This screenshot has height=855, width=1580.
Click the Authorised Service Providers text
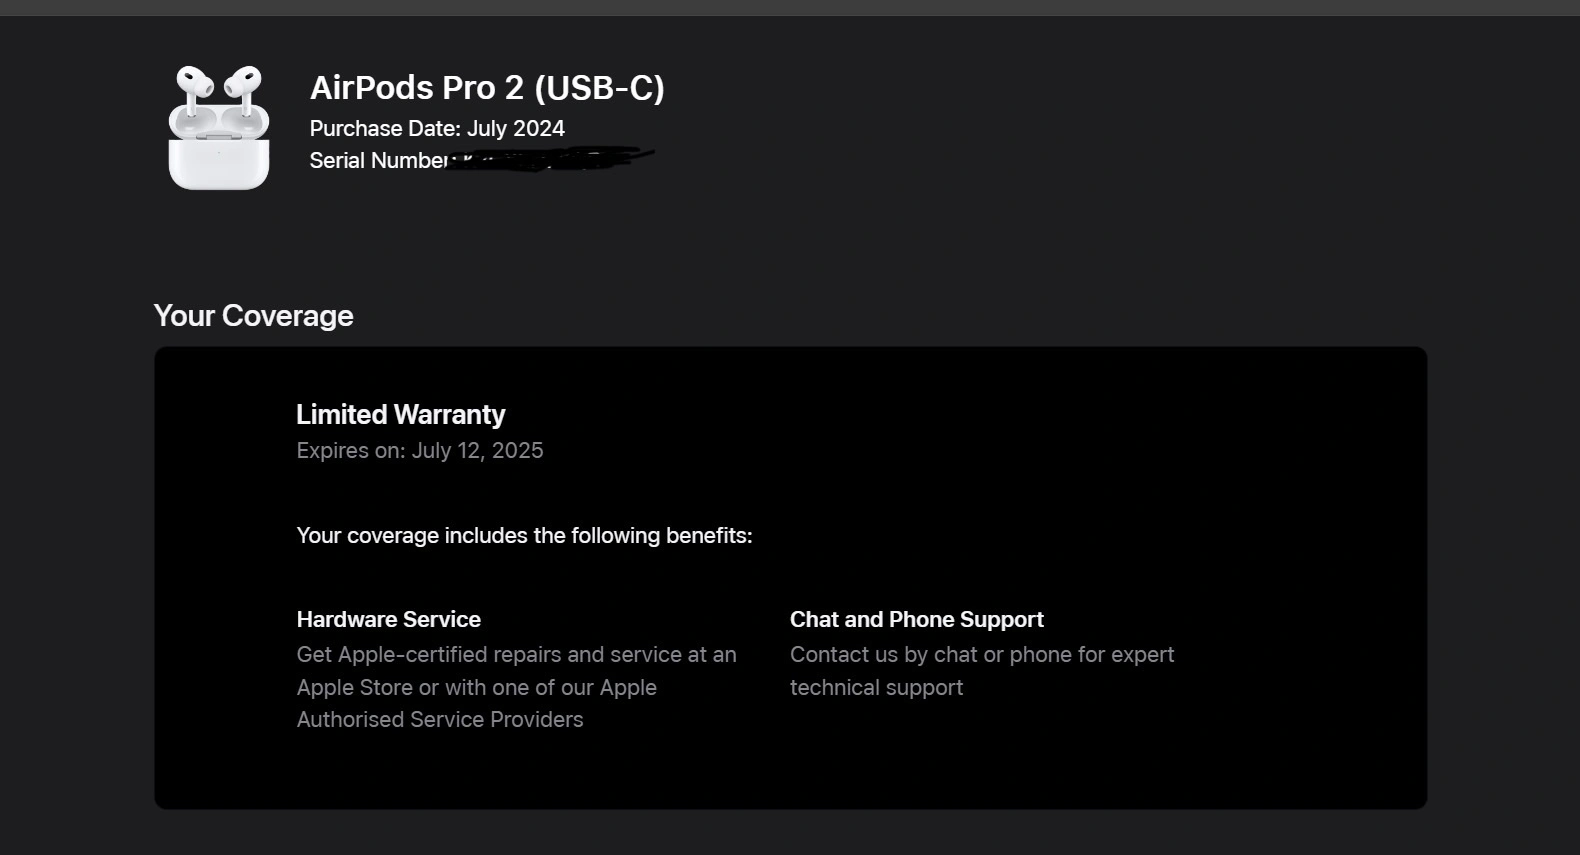pos(440,719)
